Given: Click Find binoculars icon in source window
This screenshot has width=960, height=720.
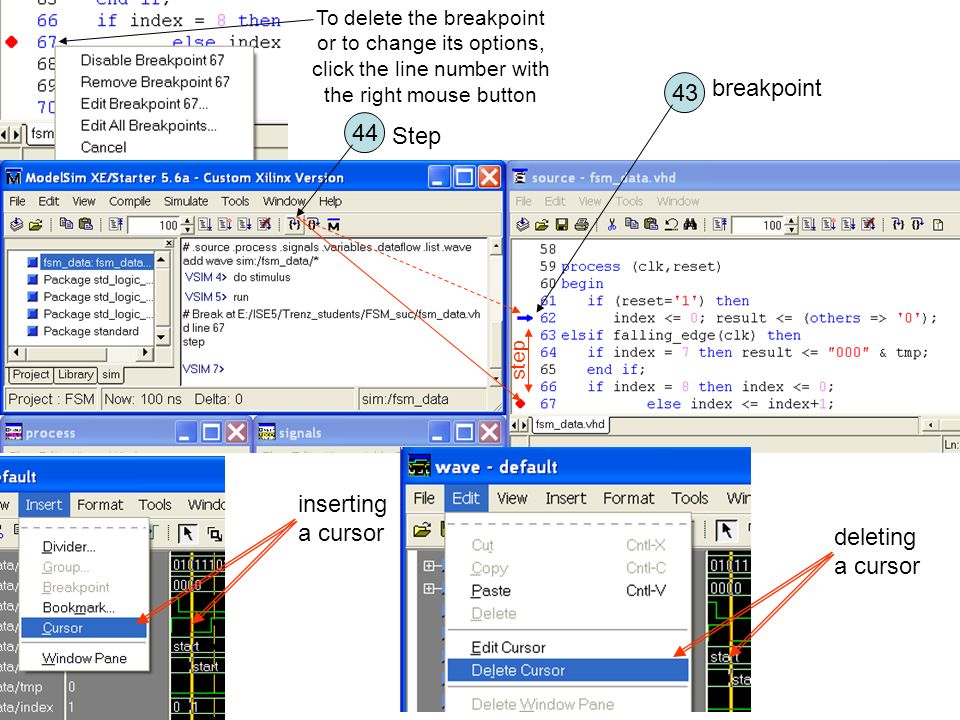Looking at the screenshot, I should click(x=690, y=225).
